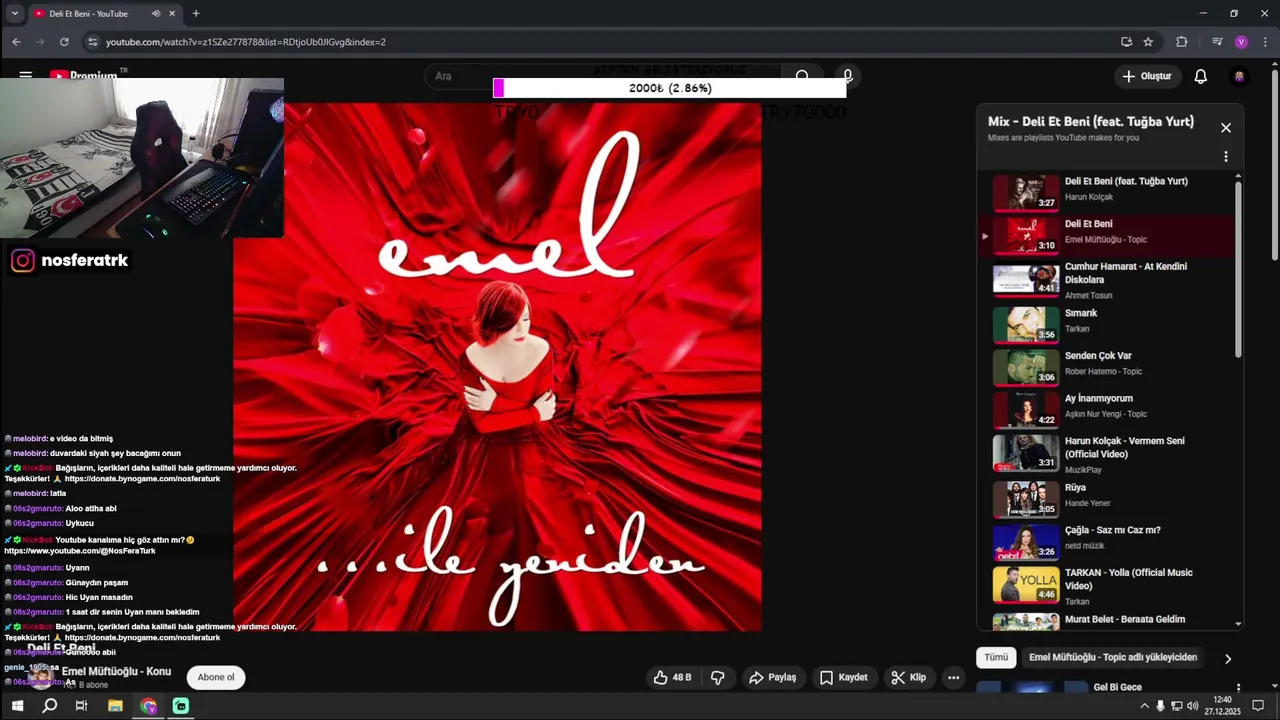Screen dimensions: 1280x720
Task: Open Gel Bi Gece recommended video
Action: pyautogui.click(x=1118, y=687)
